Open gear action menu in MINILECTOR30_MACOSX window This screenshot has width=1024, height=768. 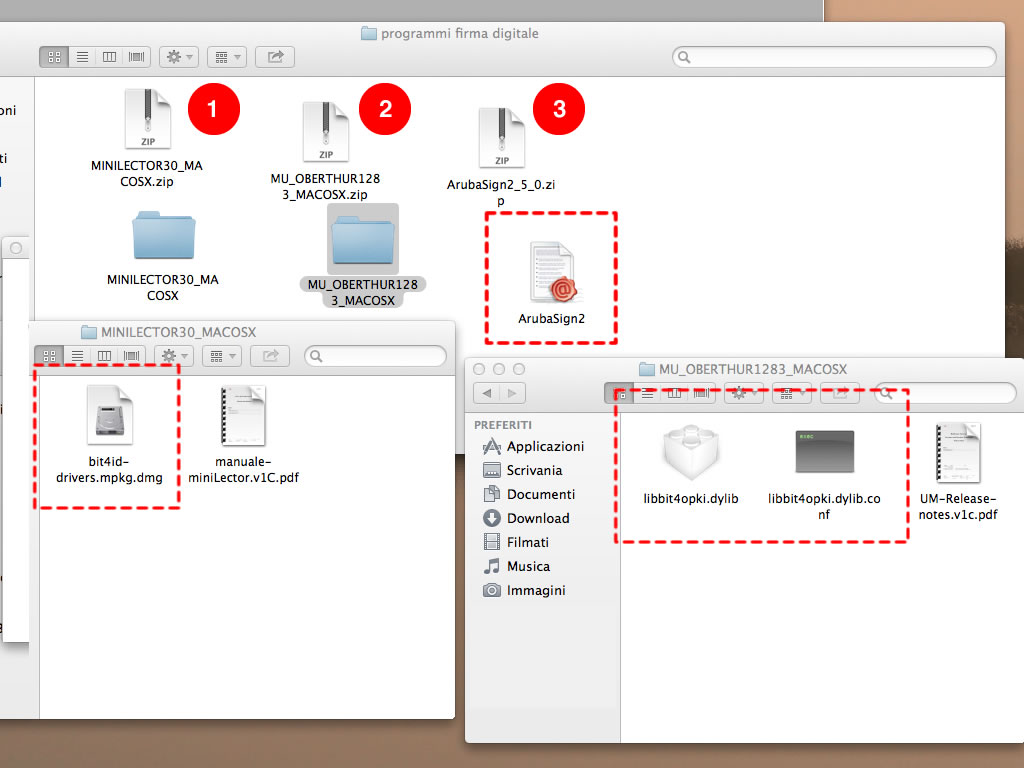click(176, 356)
